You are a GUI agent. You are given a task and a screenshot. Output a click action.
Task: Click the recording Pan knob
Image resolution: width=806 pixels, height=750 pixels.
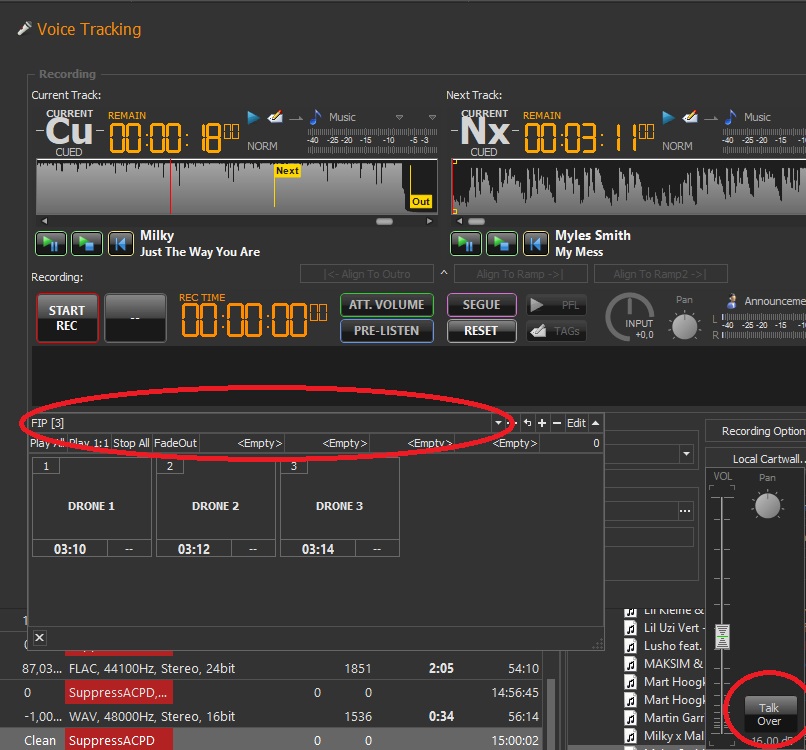(684, 326)
